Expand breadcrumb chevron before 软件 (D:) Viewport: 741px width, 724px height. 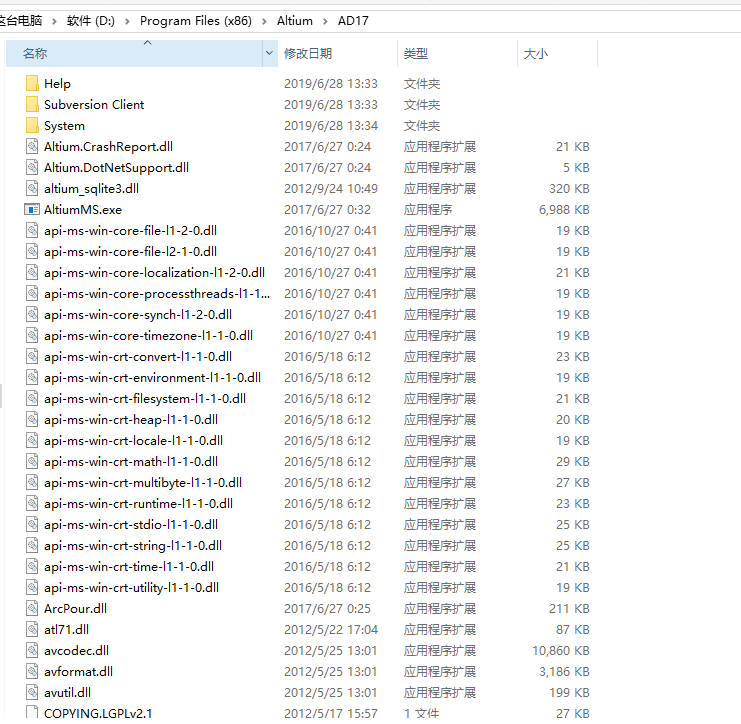54,21
